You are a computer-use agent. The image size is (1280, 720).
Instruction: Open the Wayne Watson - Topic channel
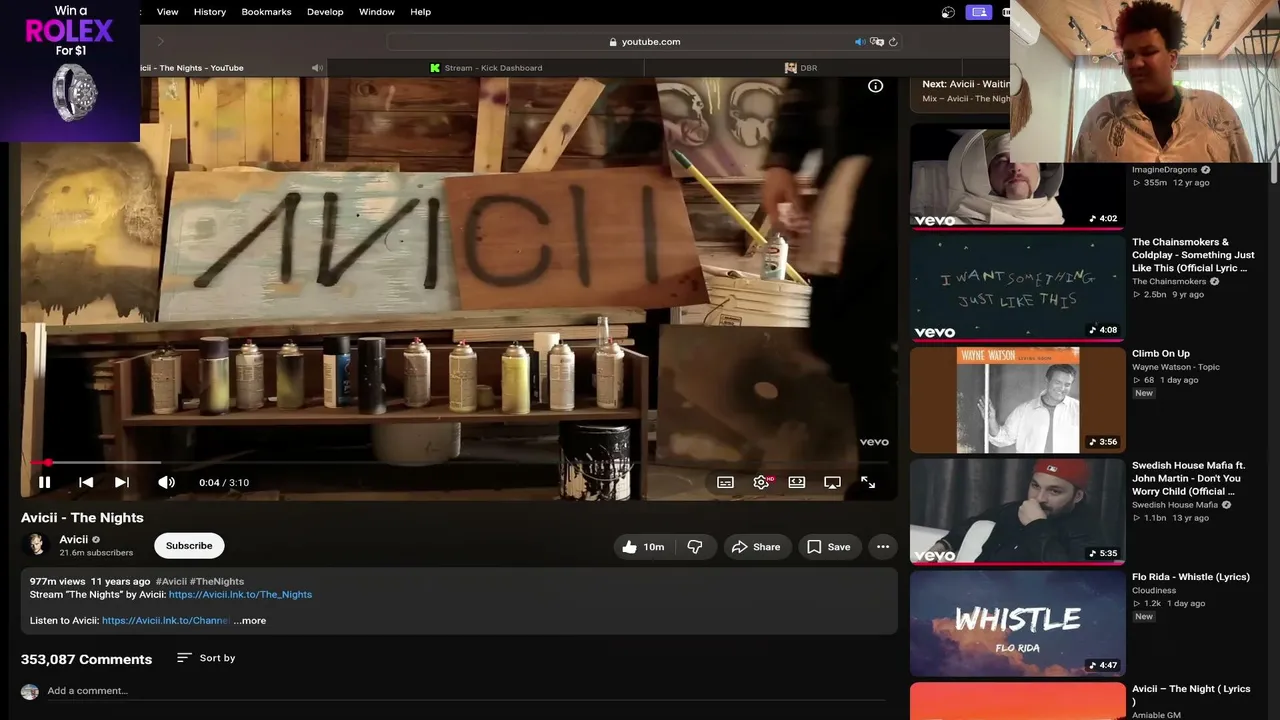(x=1176, y=367)
